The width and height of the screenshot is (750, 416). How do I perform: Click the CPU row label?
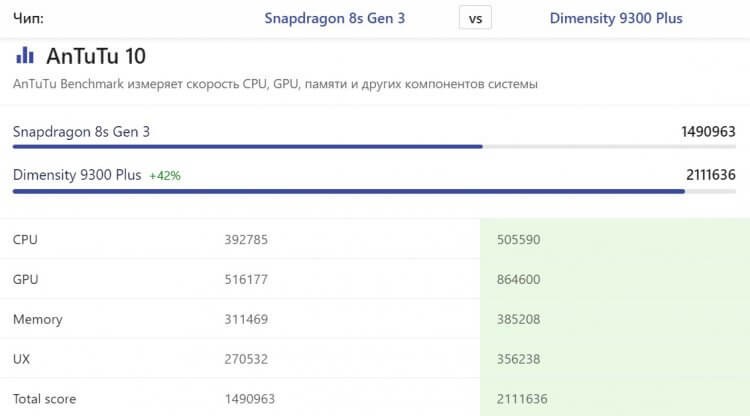25,239
